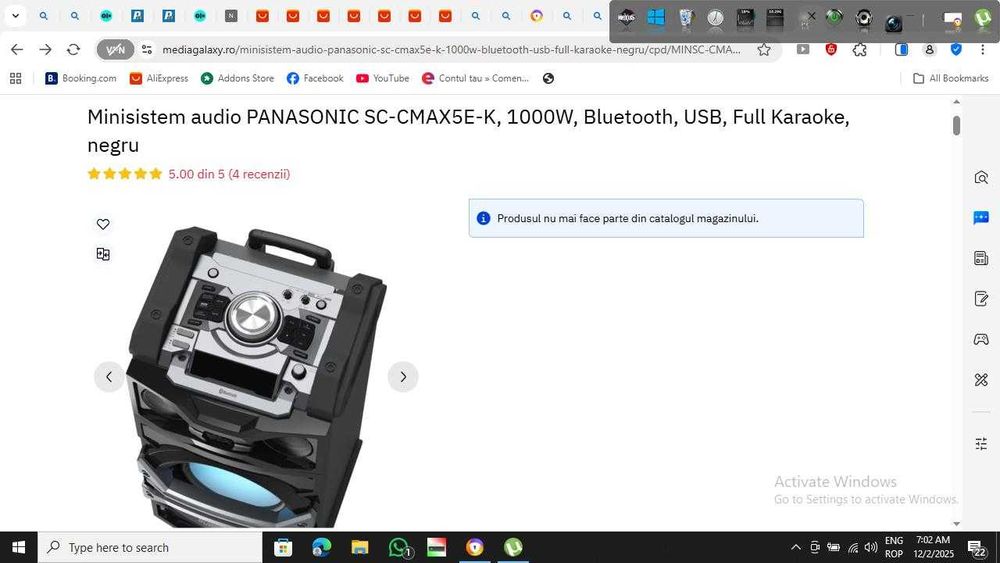
Task: Toggle the browser side panel icon
Action: 901,49
